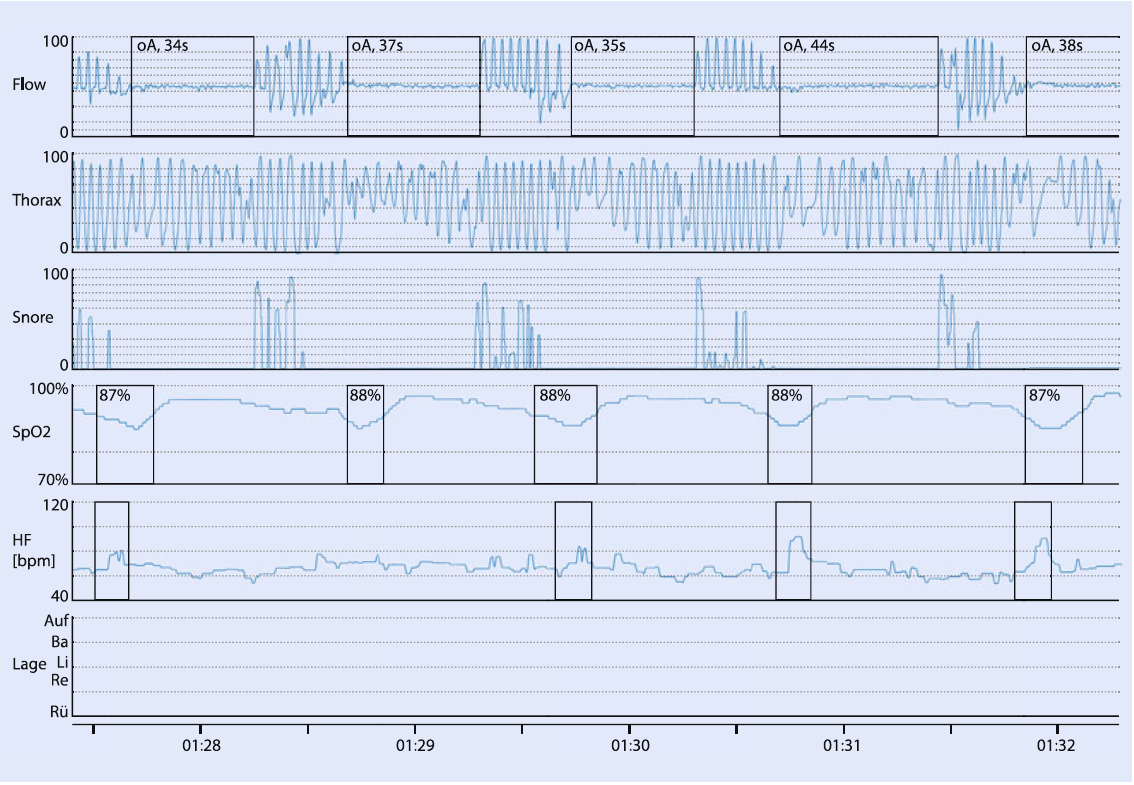This screenshot has height=785, width=1134.
Task: Click the 'Li' position label
Action: pyautogui.click(x=63, y=663)
